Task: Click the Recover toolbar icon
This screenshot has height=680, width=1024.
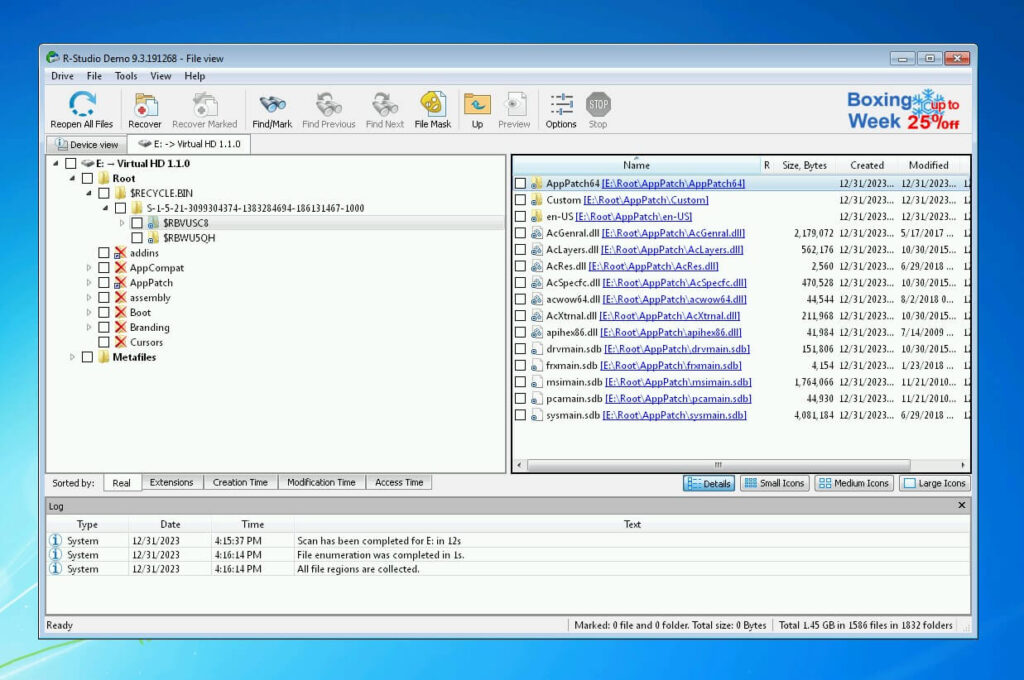Action: pos(144,108)
